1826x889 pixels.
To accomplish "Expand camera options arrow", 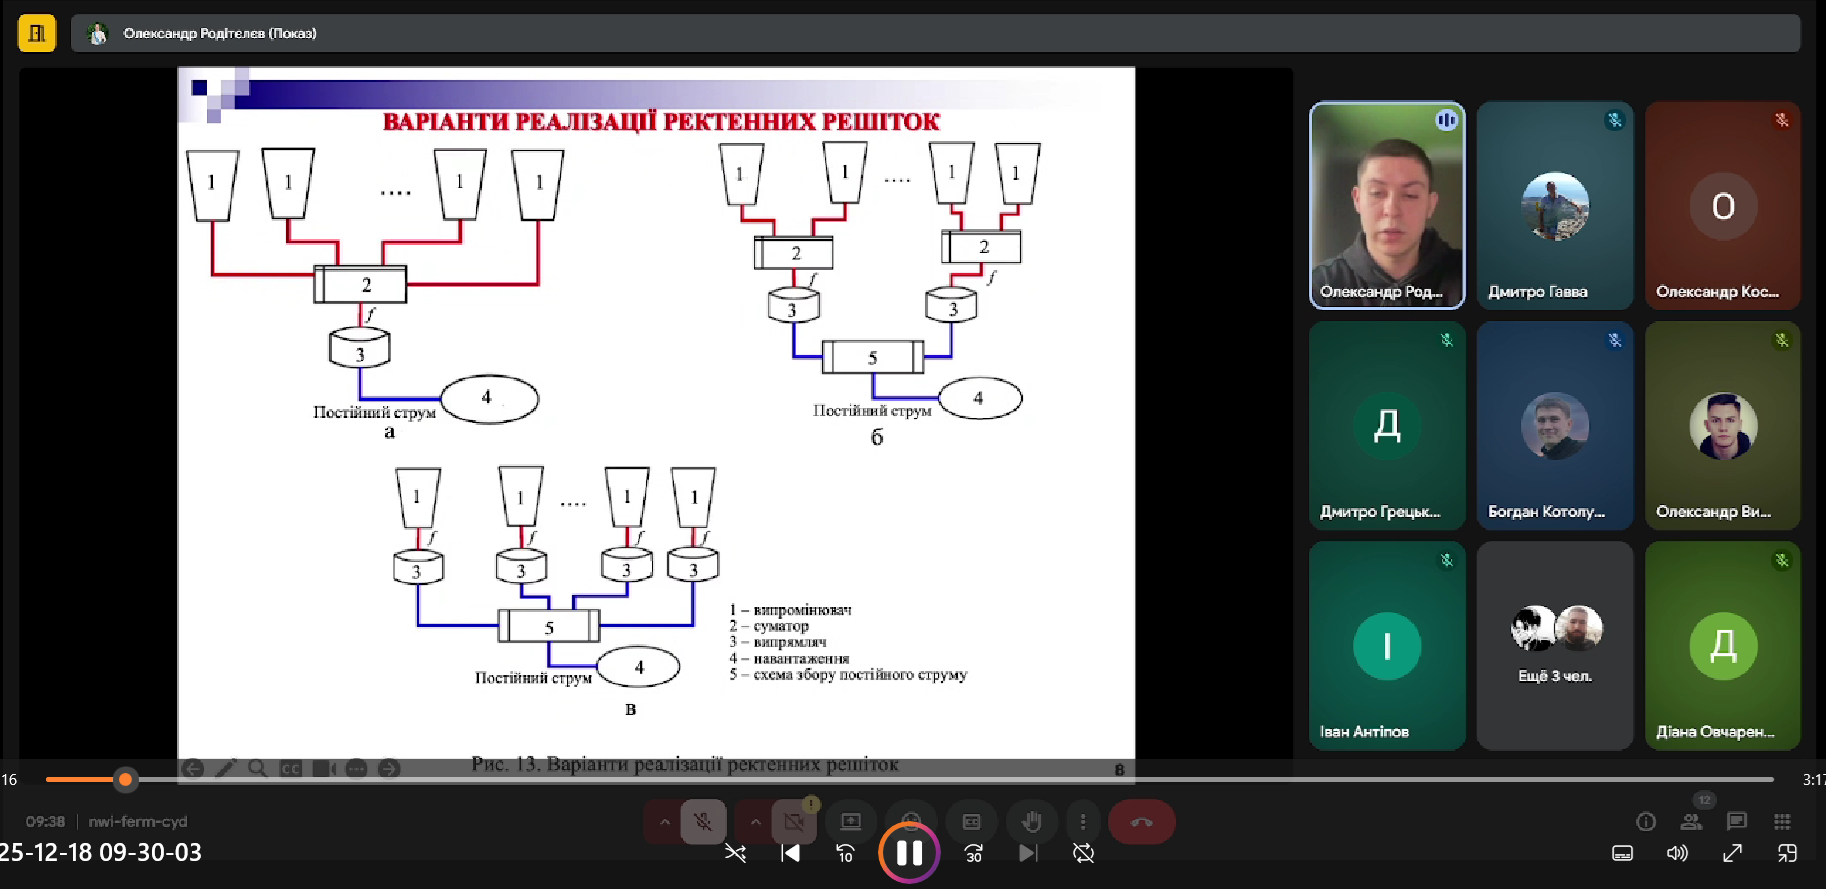I will point(755,822).
